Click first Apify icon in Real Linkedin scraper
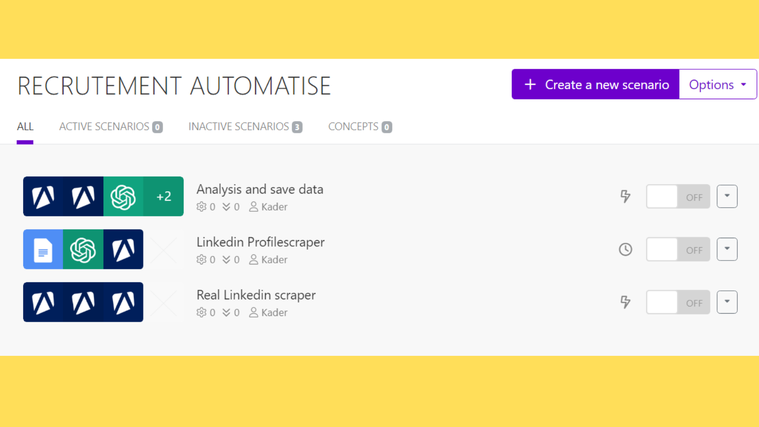The image size is (759, 427). [43, 302]
